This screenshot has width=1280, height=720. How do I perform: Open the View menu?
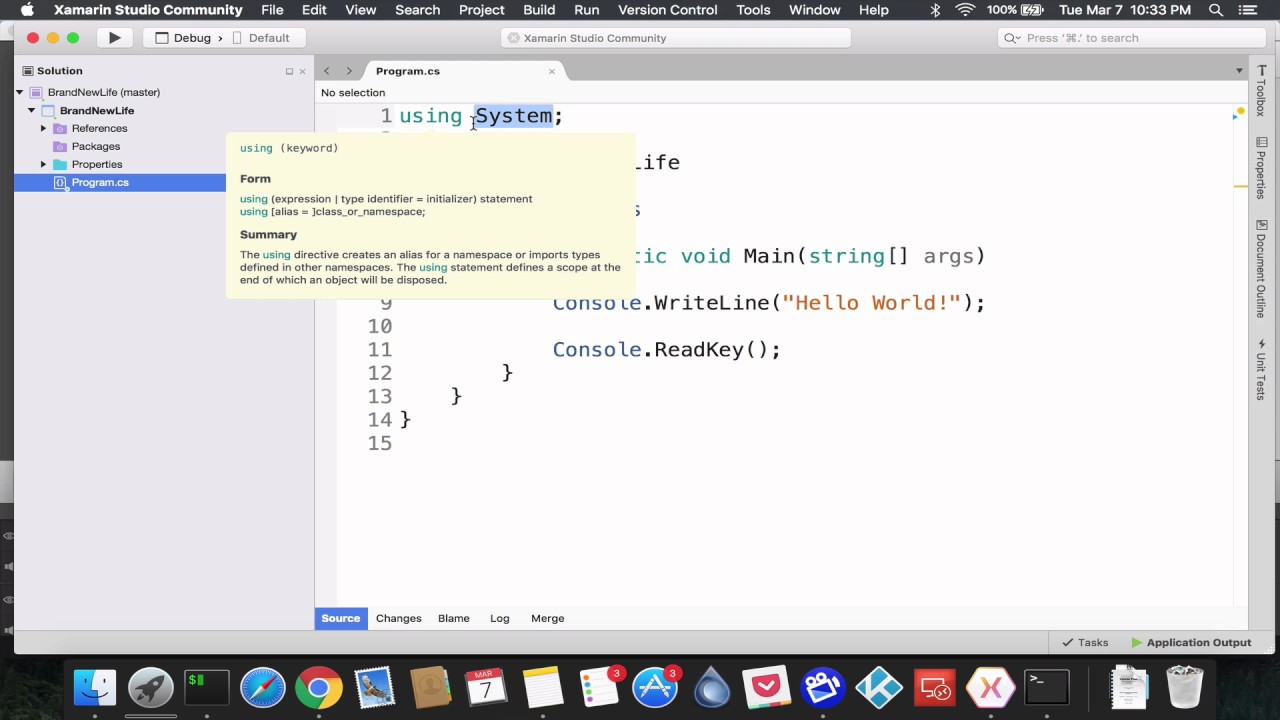click(361, 10)
